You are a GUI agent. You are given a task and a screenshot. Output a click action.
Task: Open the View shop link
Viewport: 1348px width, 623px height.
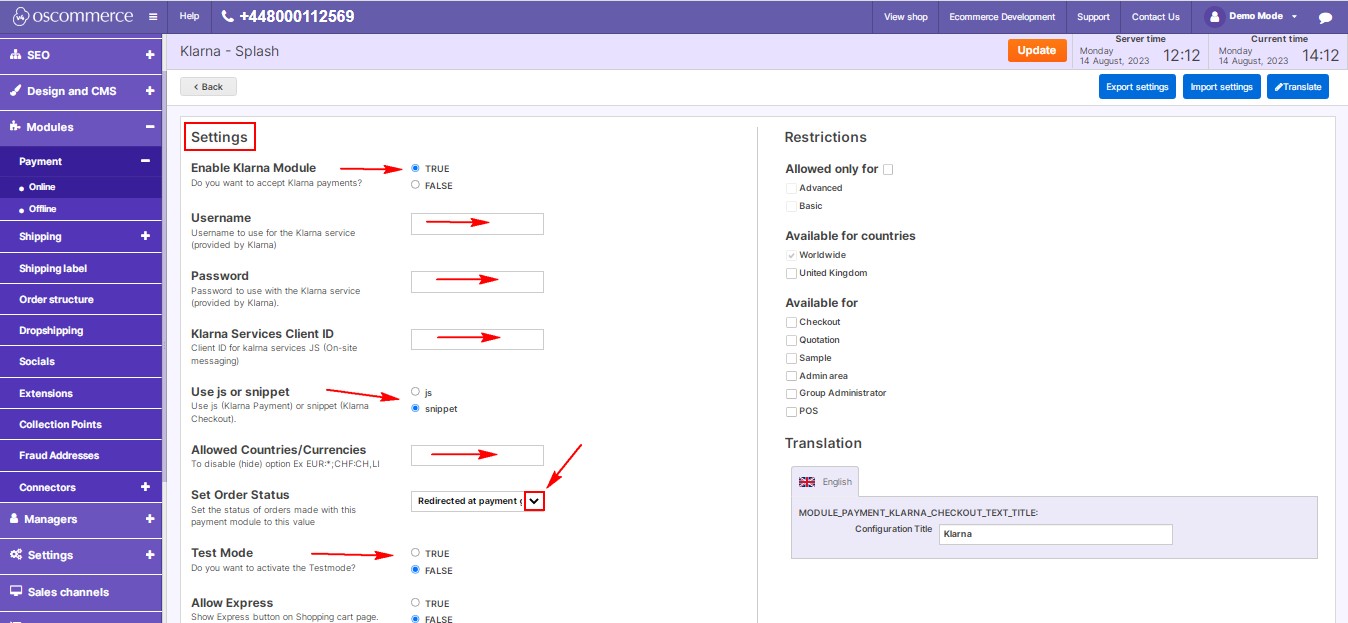906,17
